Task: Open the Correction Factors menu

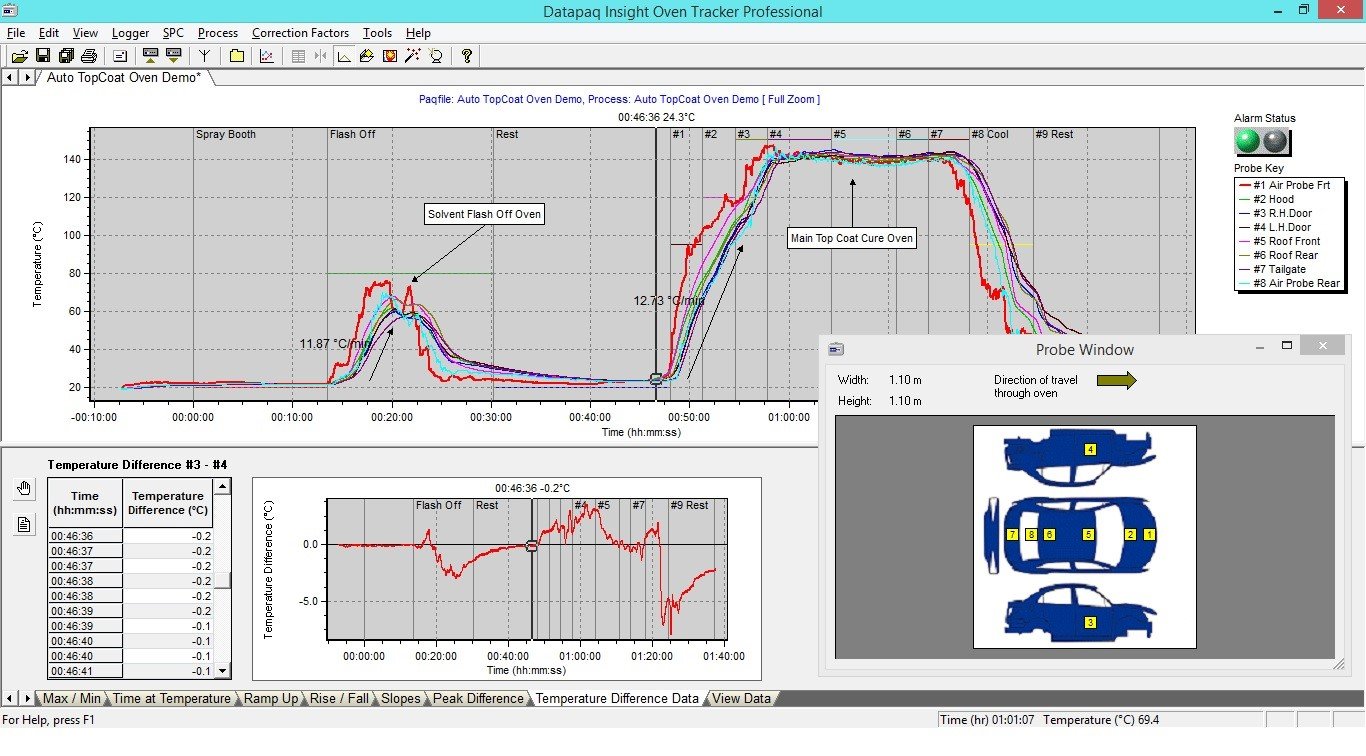Action: pyautogui.click(x=300, y=33)
